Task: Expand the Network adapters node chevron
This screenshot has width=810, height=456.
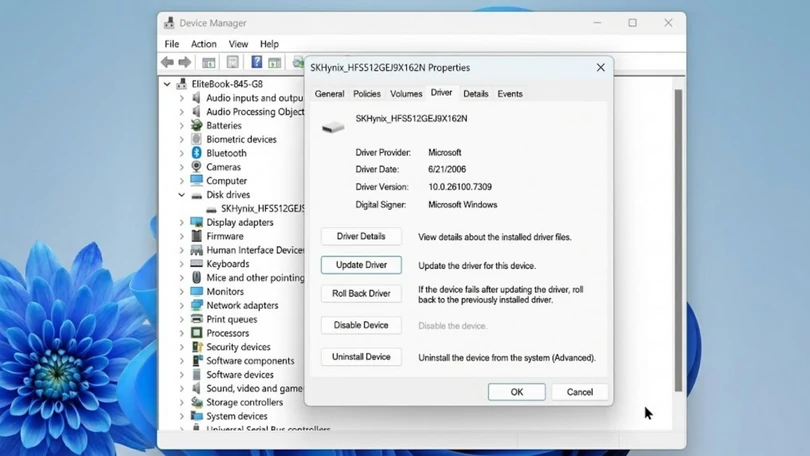Action: coord(181,306)
